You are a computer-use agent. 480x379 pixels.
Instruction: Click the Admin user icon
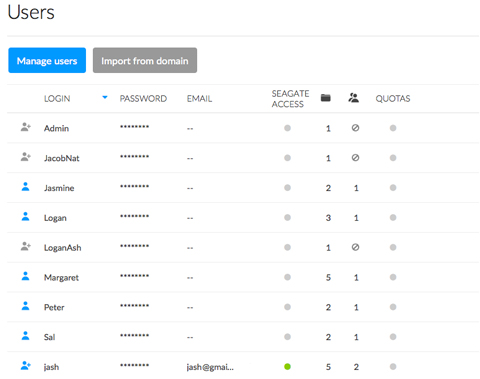26,127
